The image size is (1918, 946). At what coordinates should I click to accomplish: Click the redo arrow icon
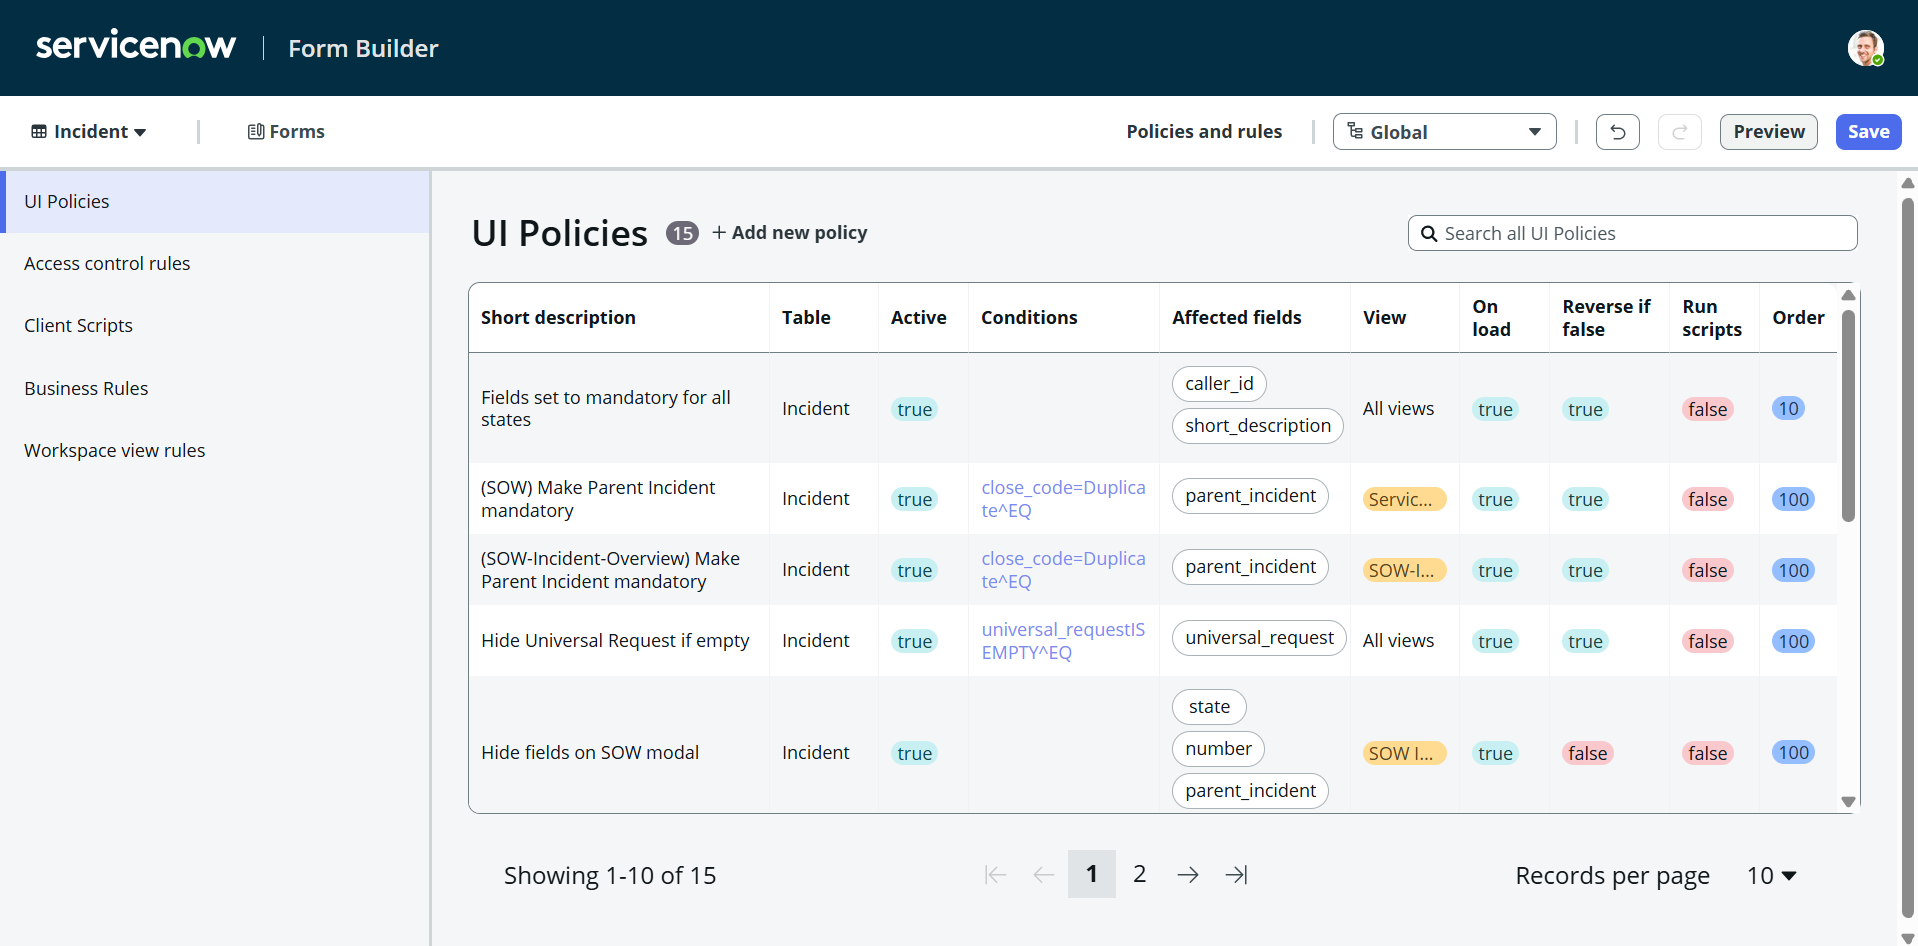coord(1679,132)
